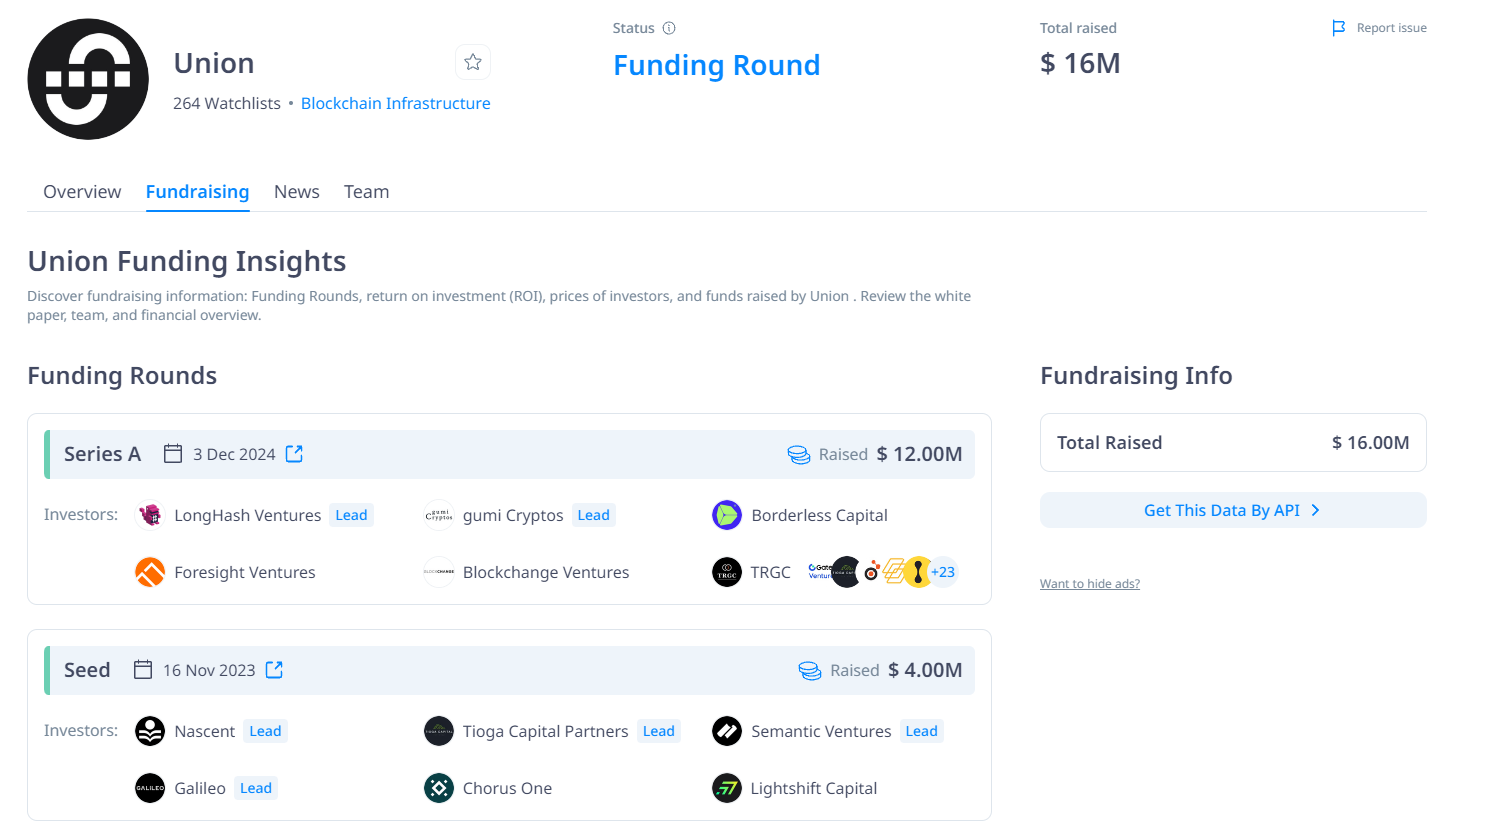Expand the +23 more investors badge
1501x835 pixels.
pyautogui.click(x=943, y=572)
